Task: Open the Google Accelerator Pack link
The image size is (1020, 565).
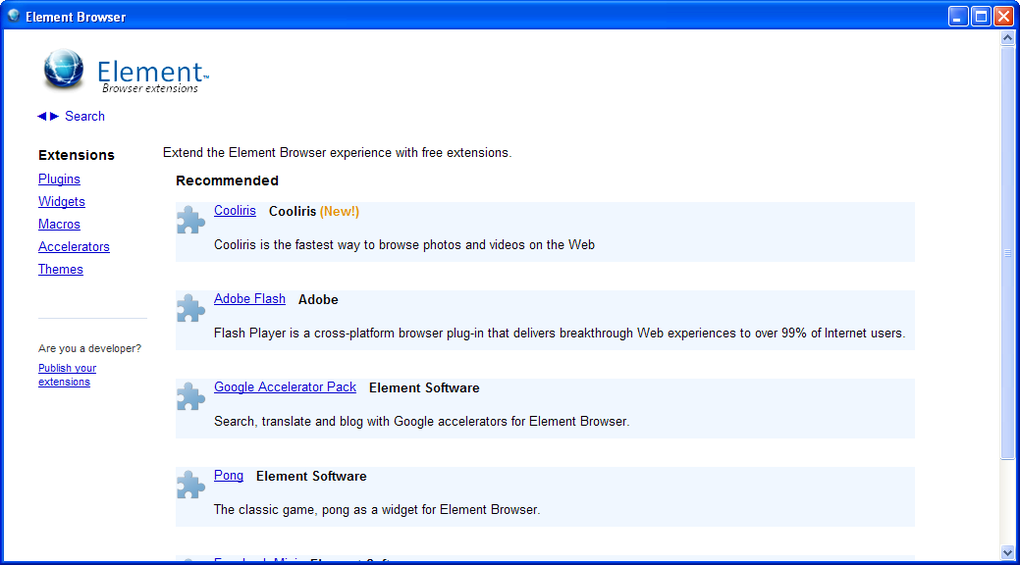Action: click(x=285, y=386)
